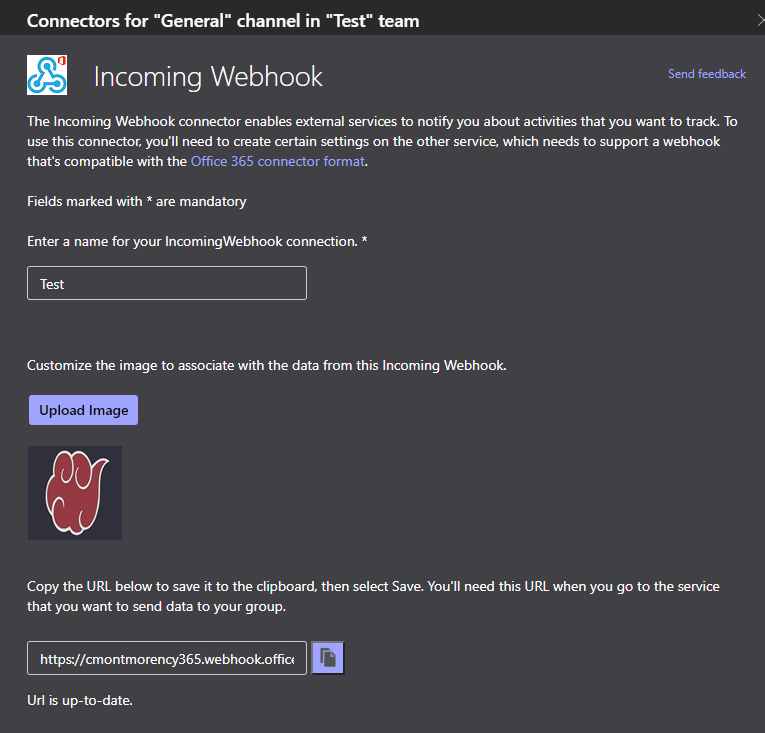This screenshot has height=733, width=765.
Task: Focus the connection name field containing Test
Action: click(167, 283)
